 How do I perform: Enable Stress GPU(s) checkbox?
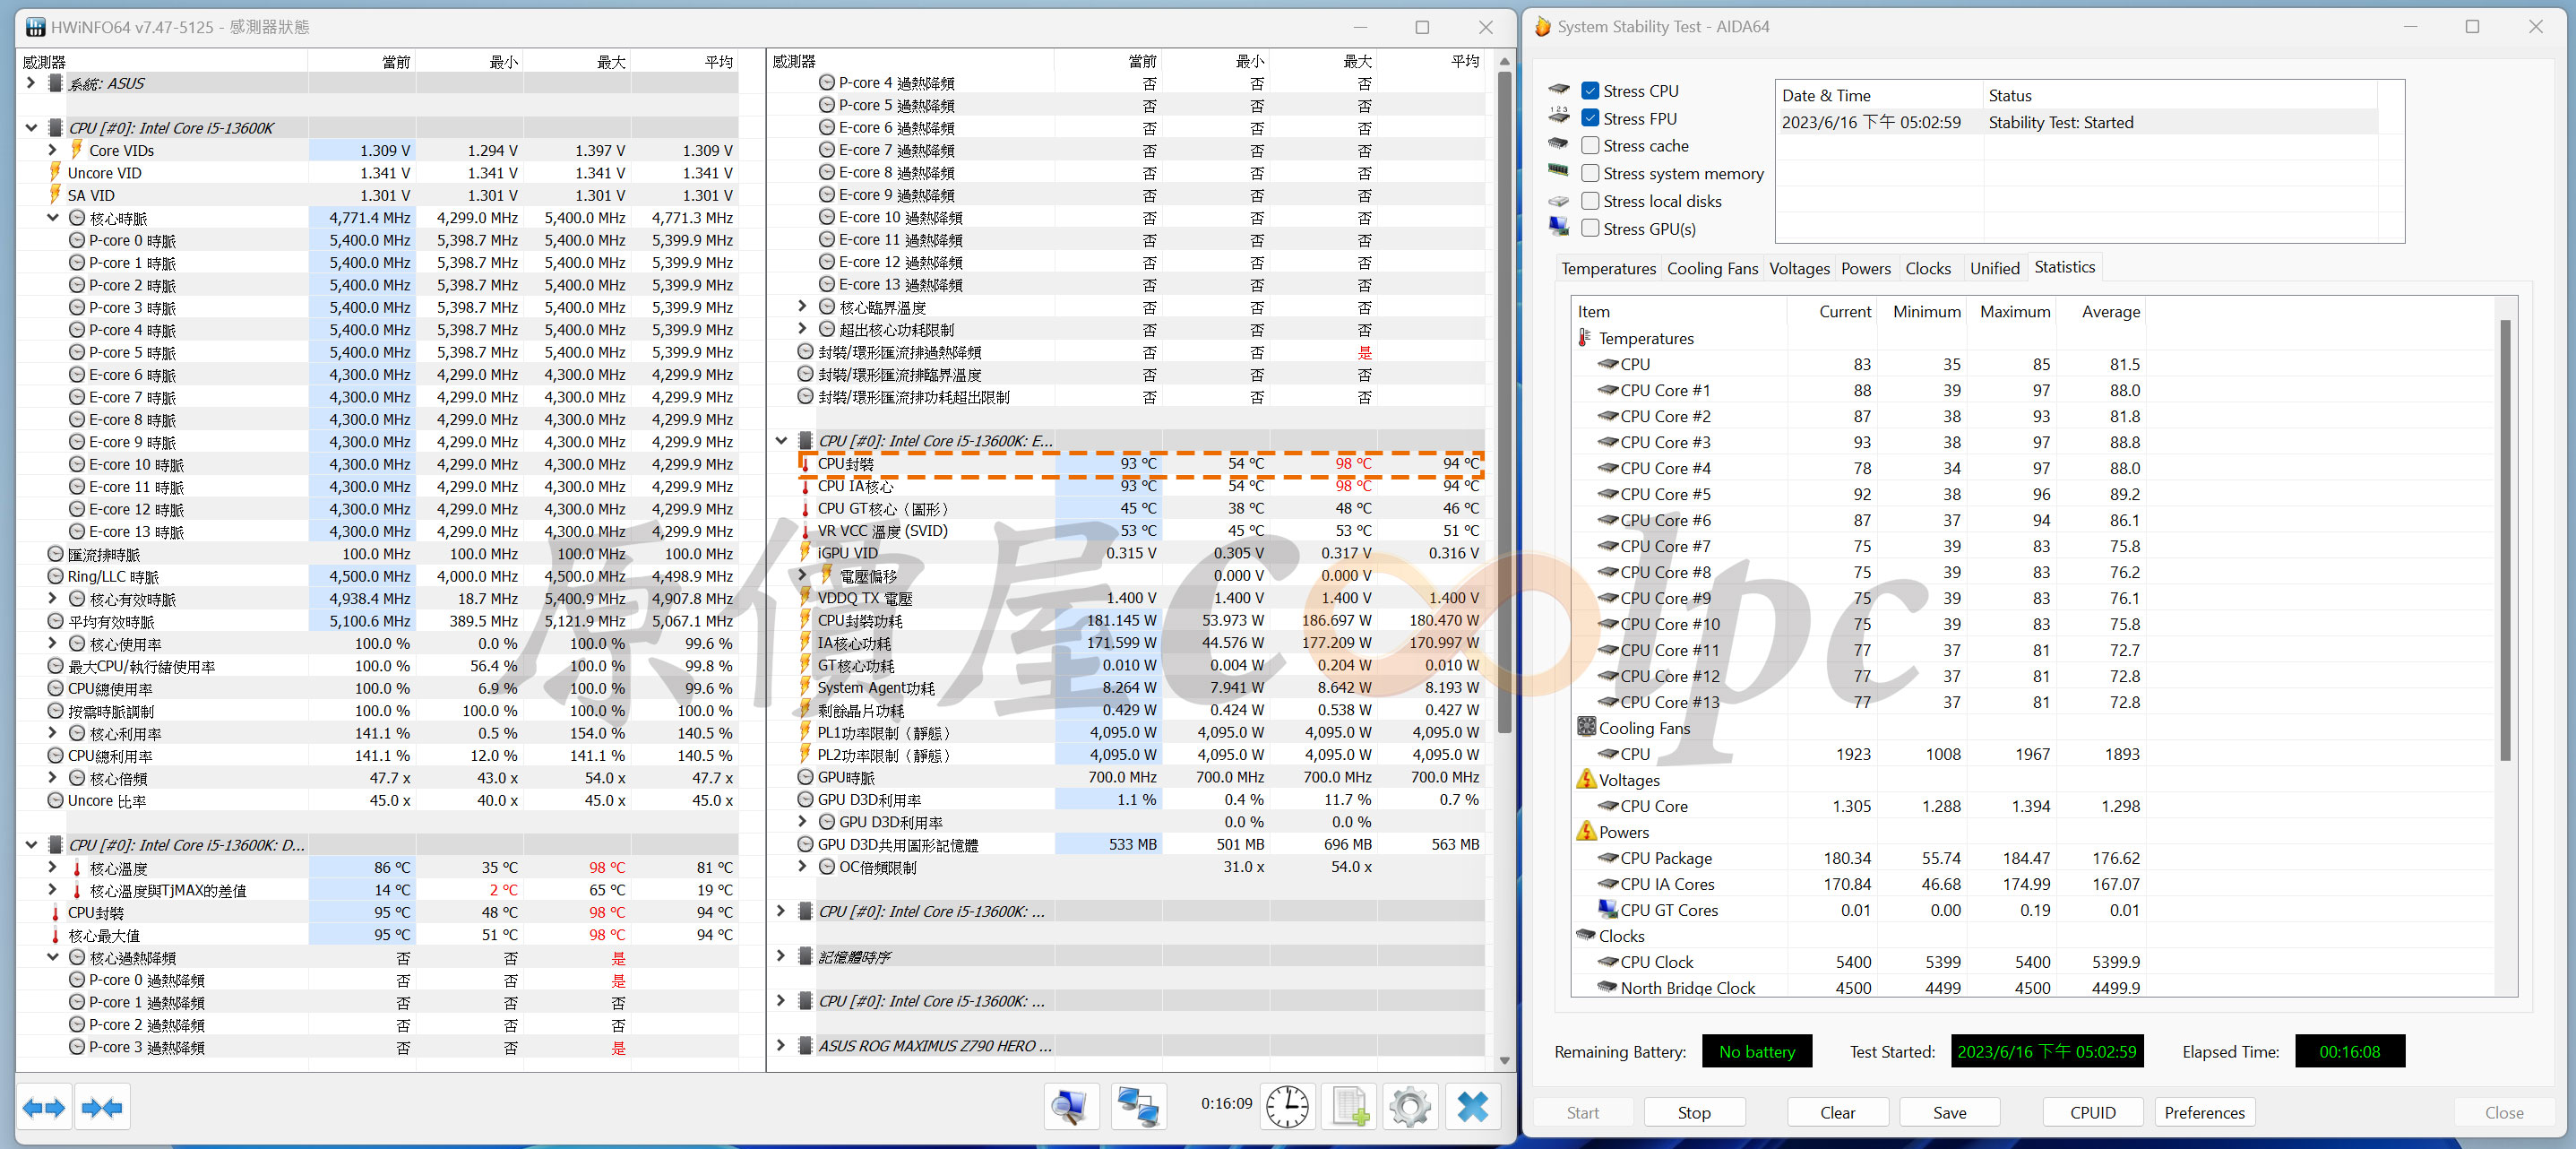1590,228
